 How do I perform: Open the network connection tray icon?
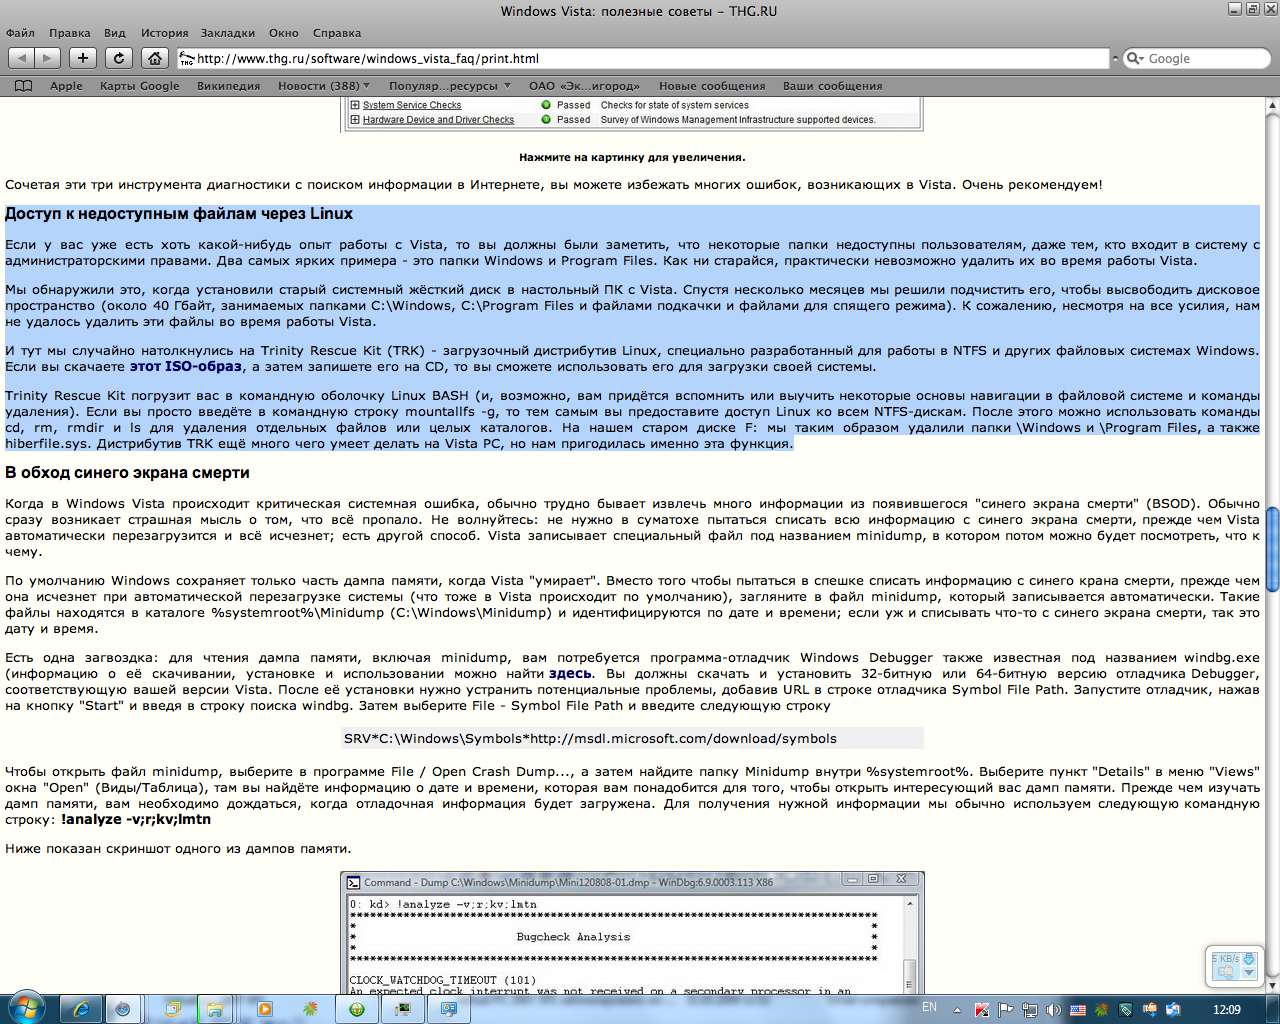tap(1030, 1010)
